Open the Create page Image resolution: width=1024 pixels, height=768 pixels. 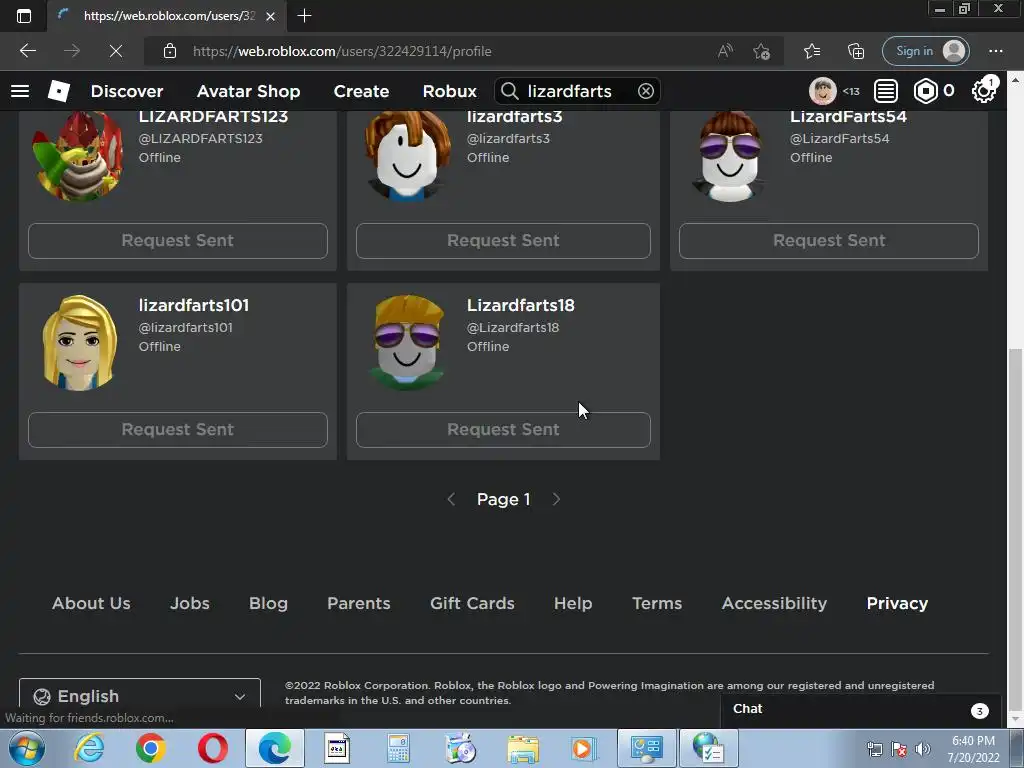(x=361, y=91)
